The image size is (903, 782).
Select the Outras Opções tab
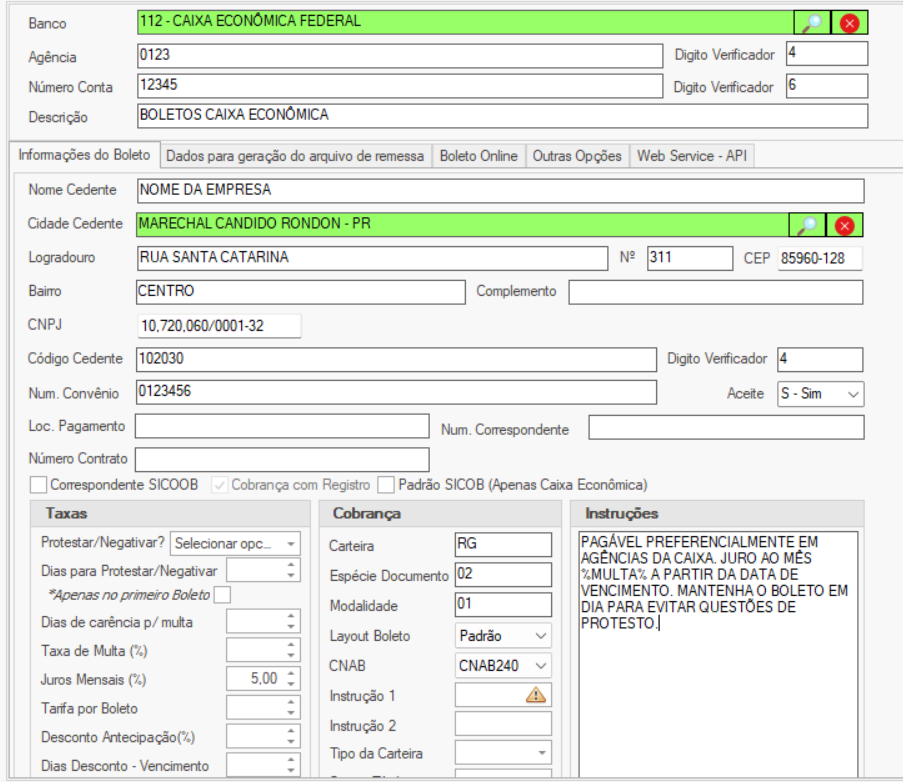pyautogui.click(x=577, y=156)
